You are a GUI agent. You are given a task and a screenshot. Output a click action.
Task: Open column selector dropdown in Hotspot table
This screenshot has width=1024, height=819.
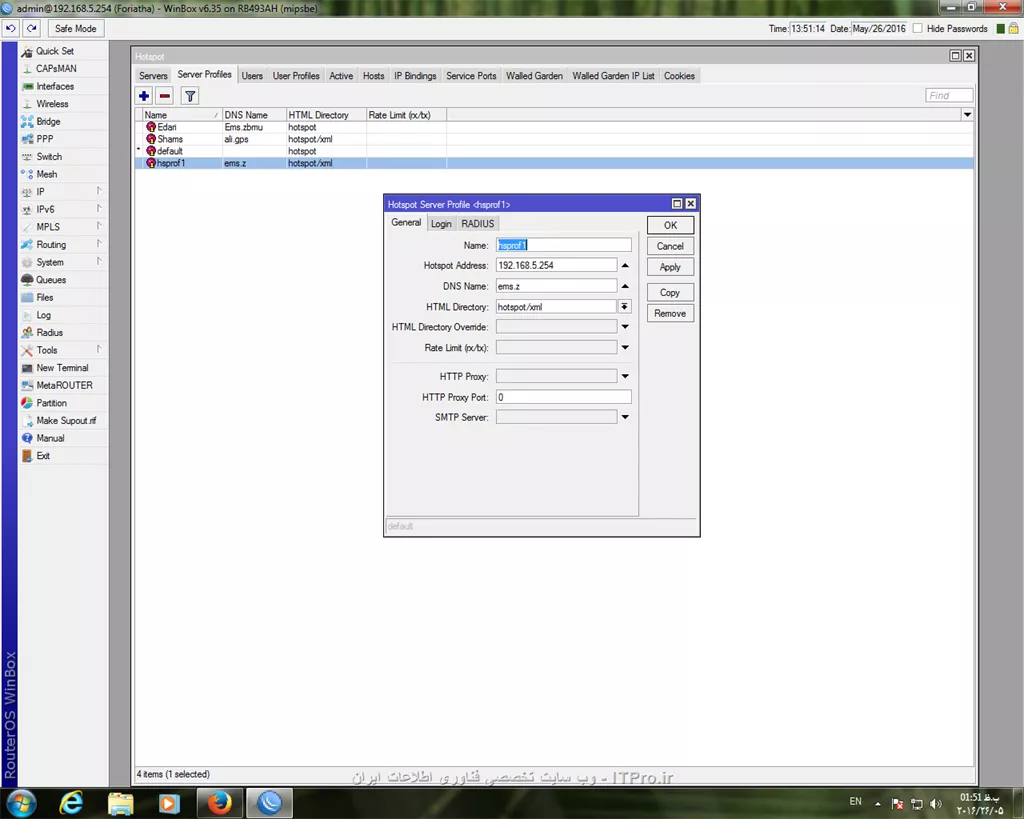click(x=967, y=115)
